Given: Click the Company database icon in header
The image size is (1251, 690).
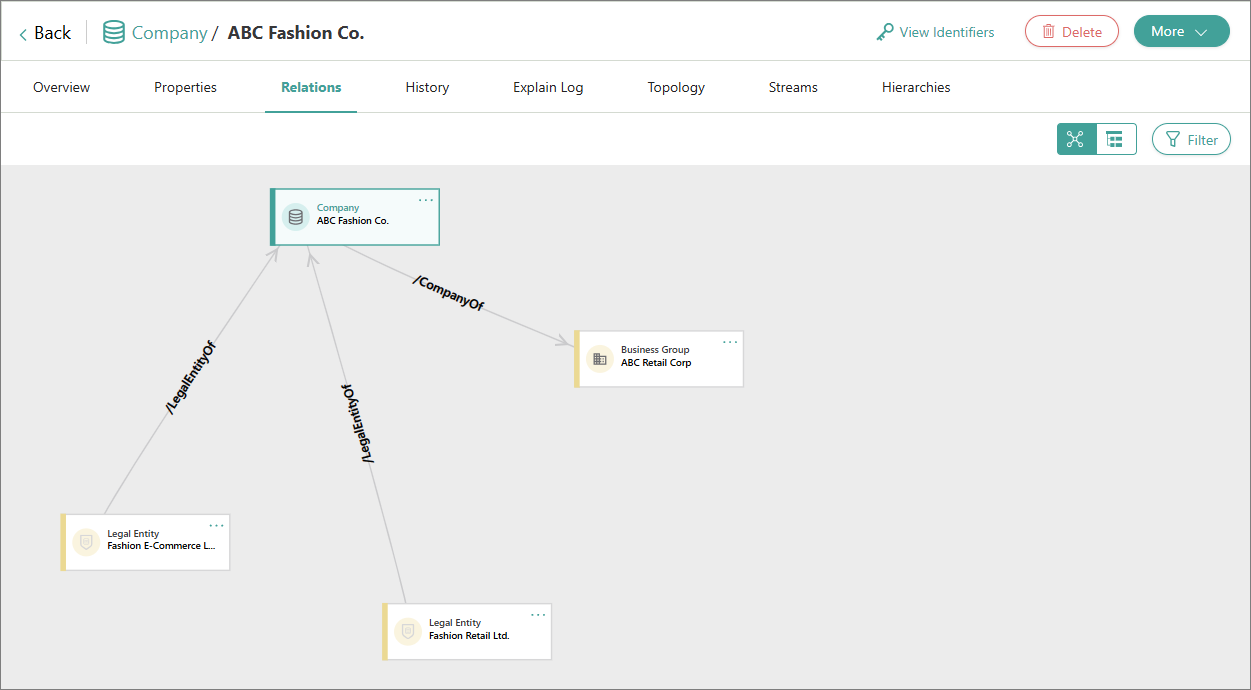Looking at the screenshot, I should point(114,33).
